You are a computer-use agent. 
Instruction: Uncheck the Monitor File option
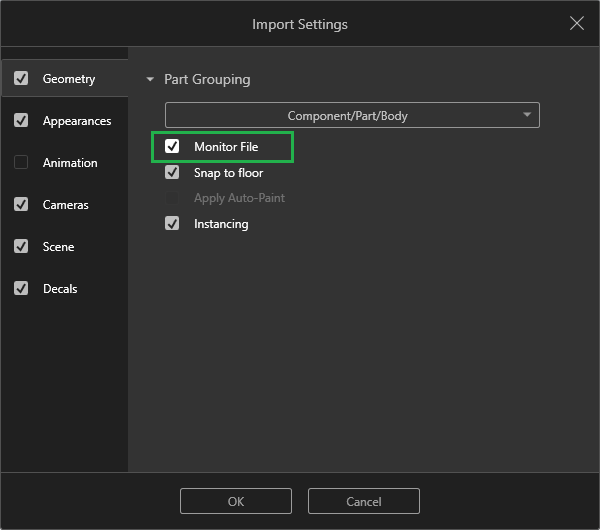172,146
